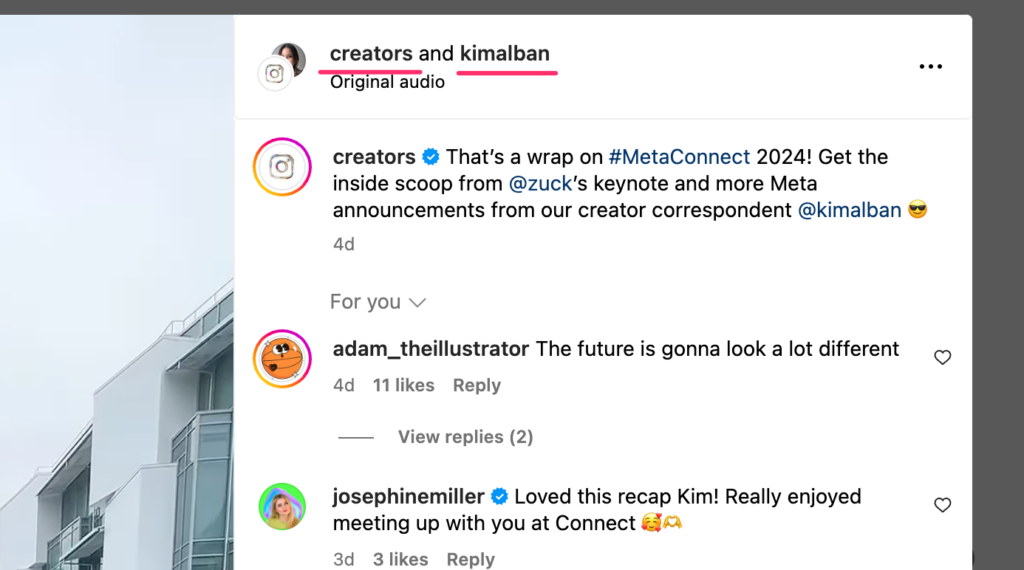This screenshot has height=570, width=1024.
Task: Expand View replies (2) thread
Action: coord(465,437)
